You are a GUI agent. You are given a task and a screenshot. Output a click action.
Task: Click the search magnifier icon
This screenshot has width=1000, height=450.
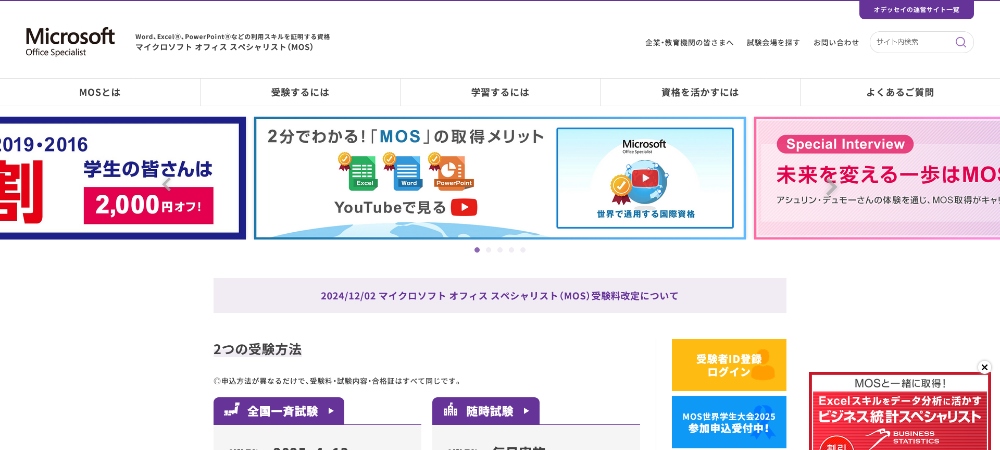point(960,42)
